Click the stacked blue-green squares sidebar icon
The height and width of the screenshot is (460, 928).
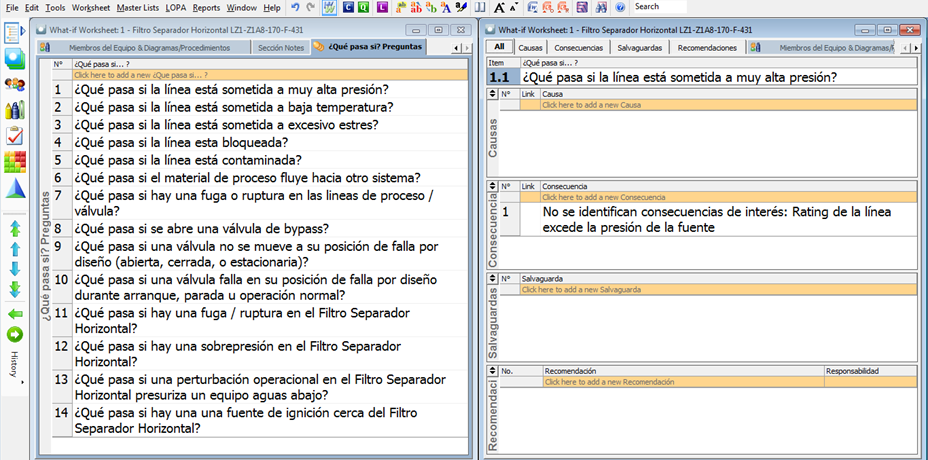(14, 59)
